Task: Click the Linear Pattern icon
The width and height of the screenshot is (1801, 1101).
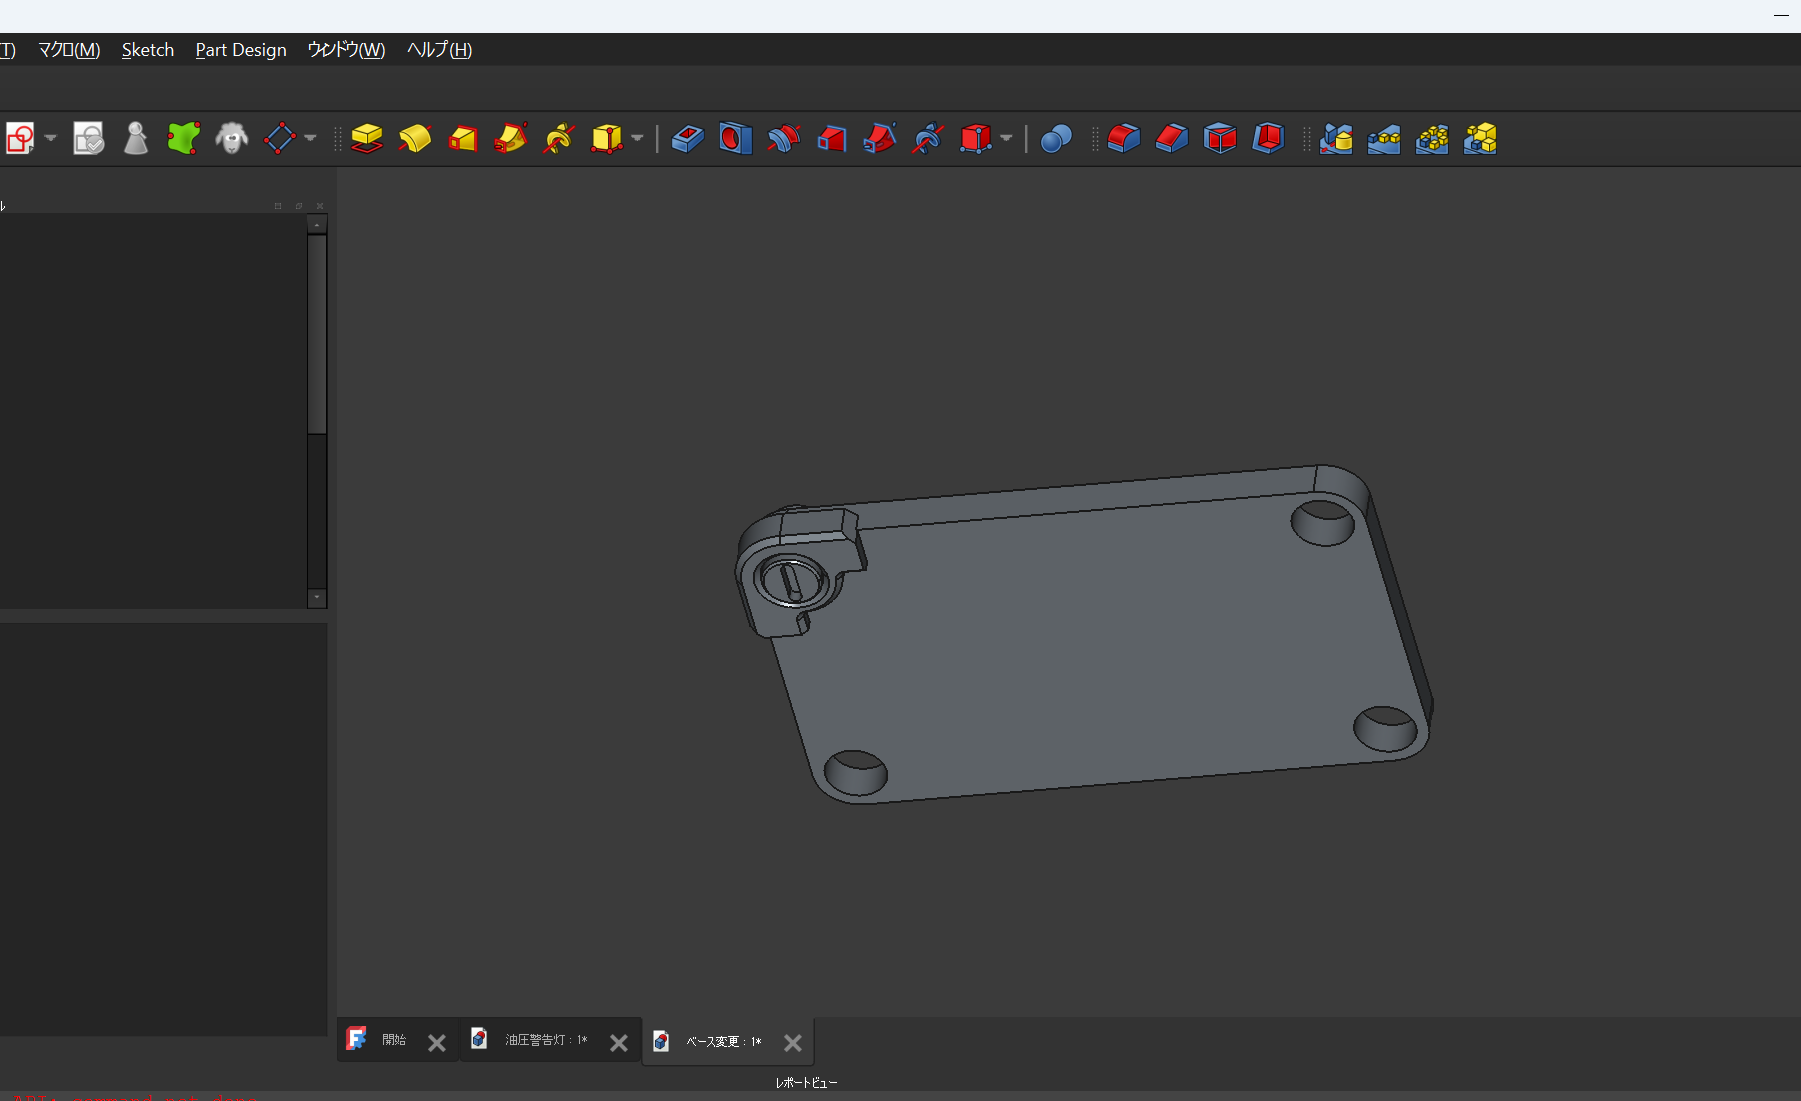Action: tap(1384, 138)
